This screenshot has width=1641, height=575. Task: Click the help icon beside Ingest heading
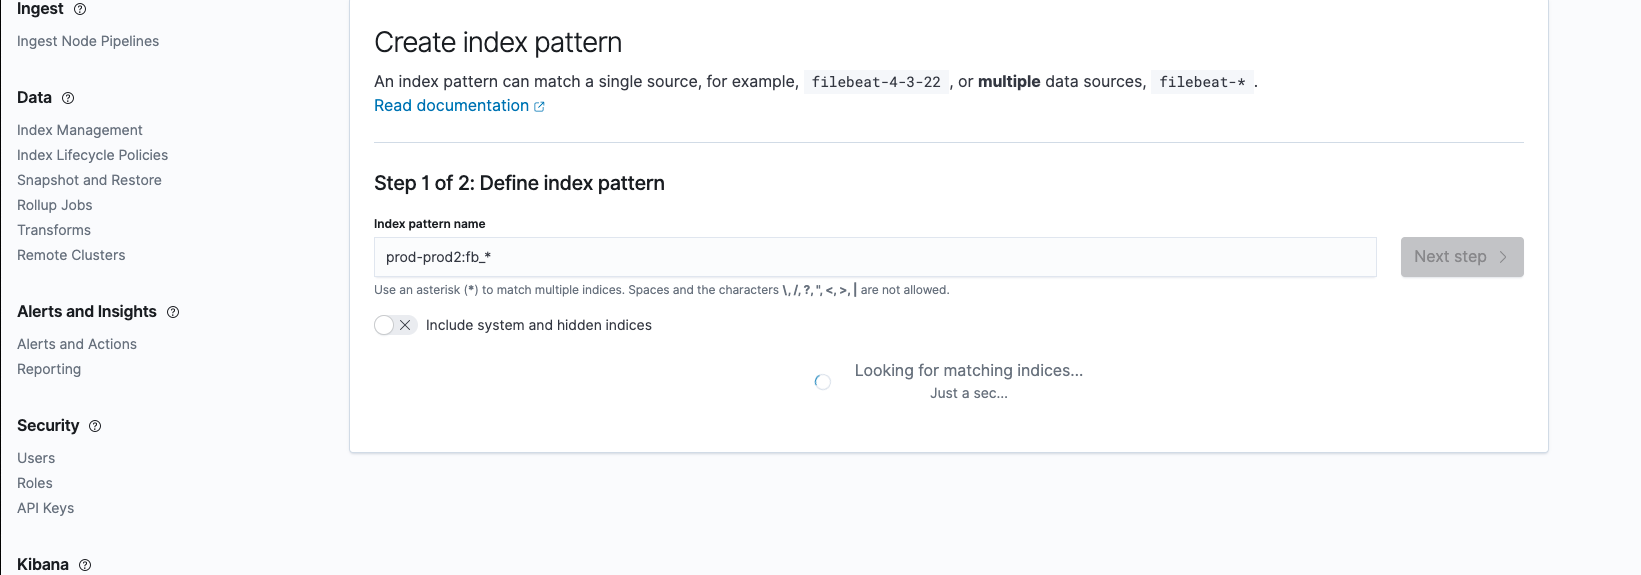[80, 9]
